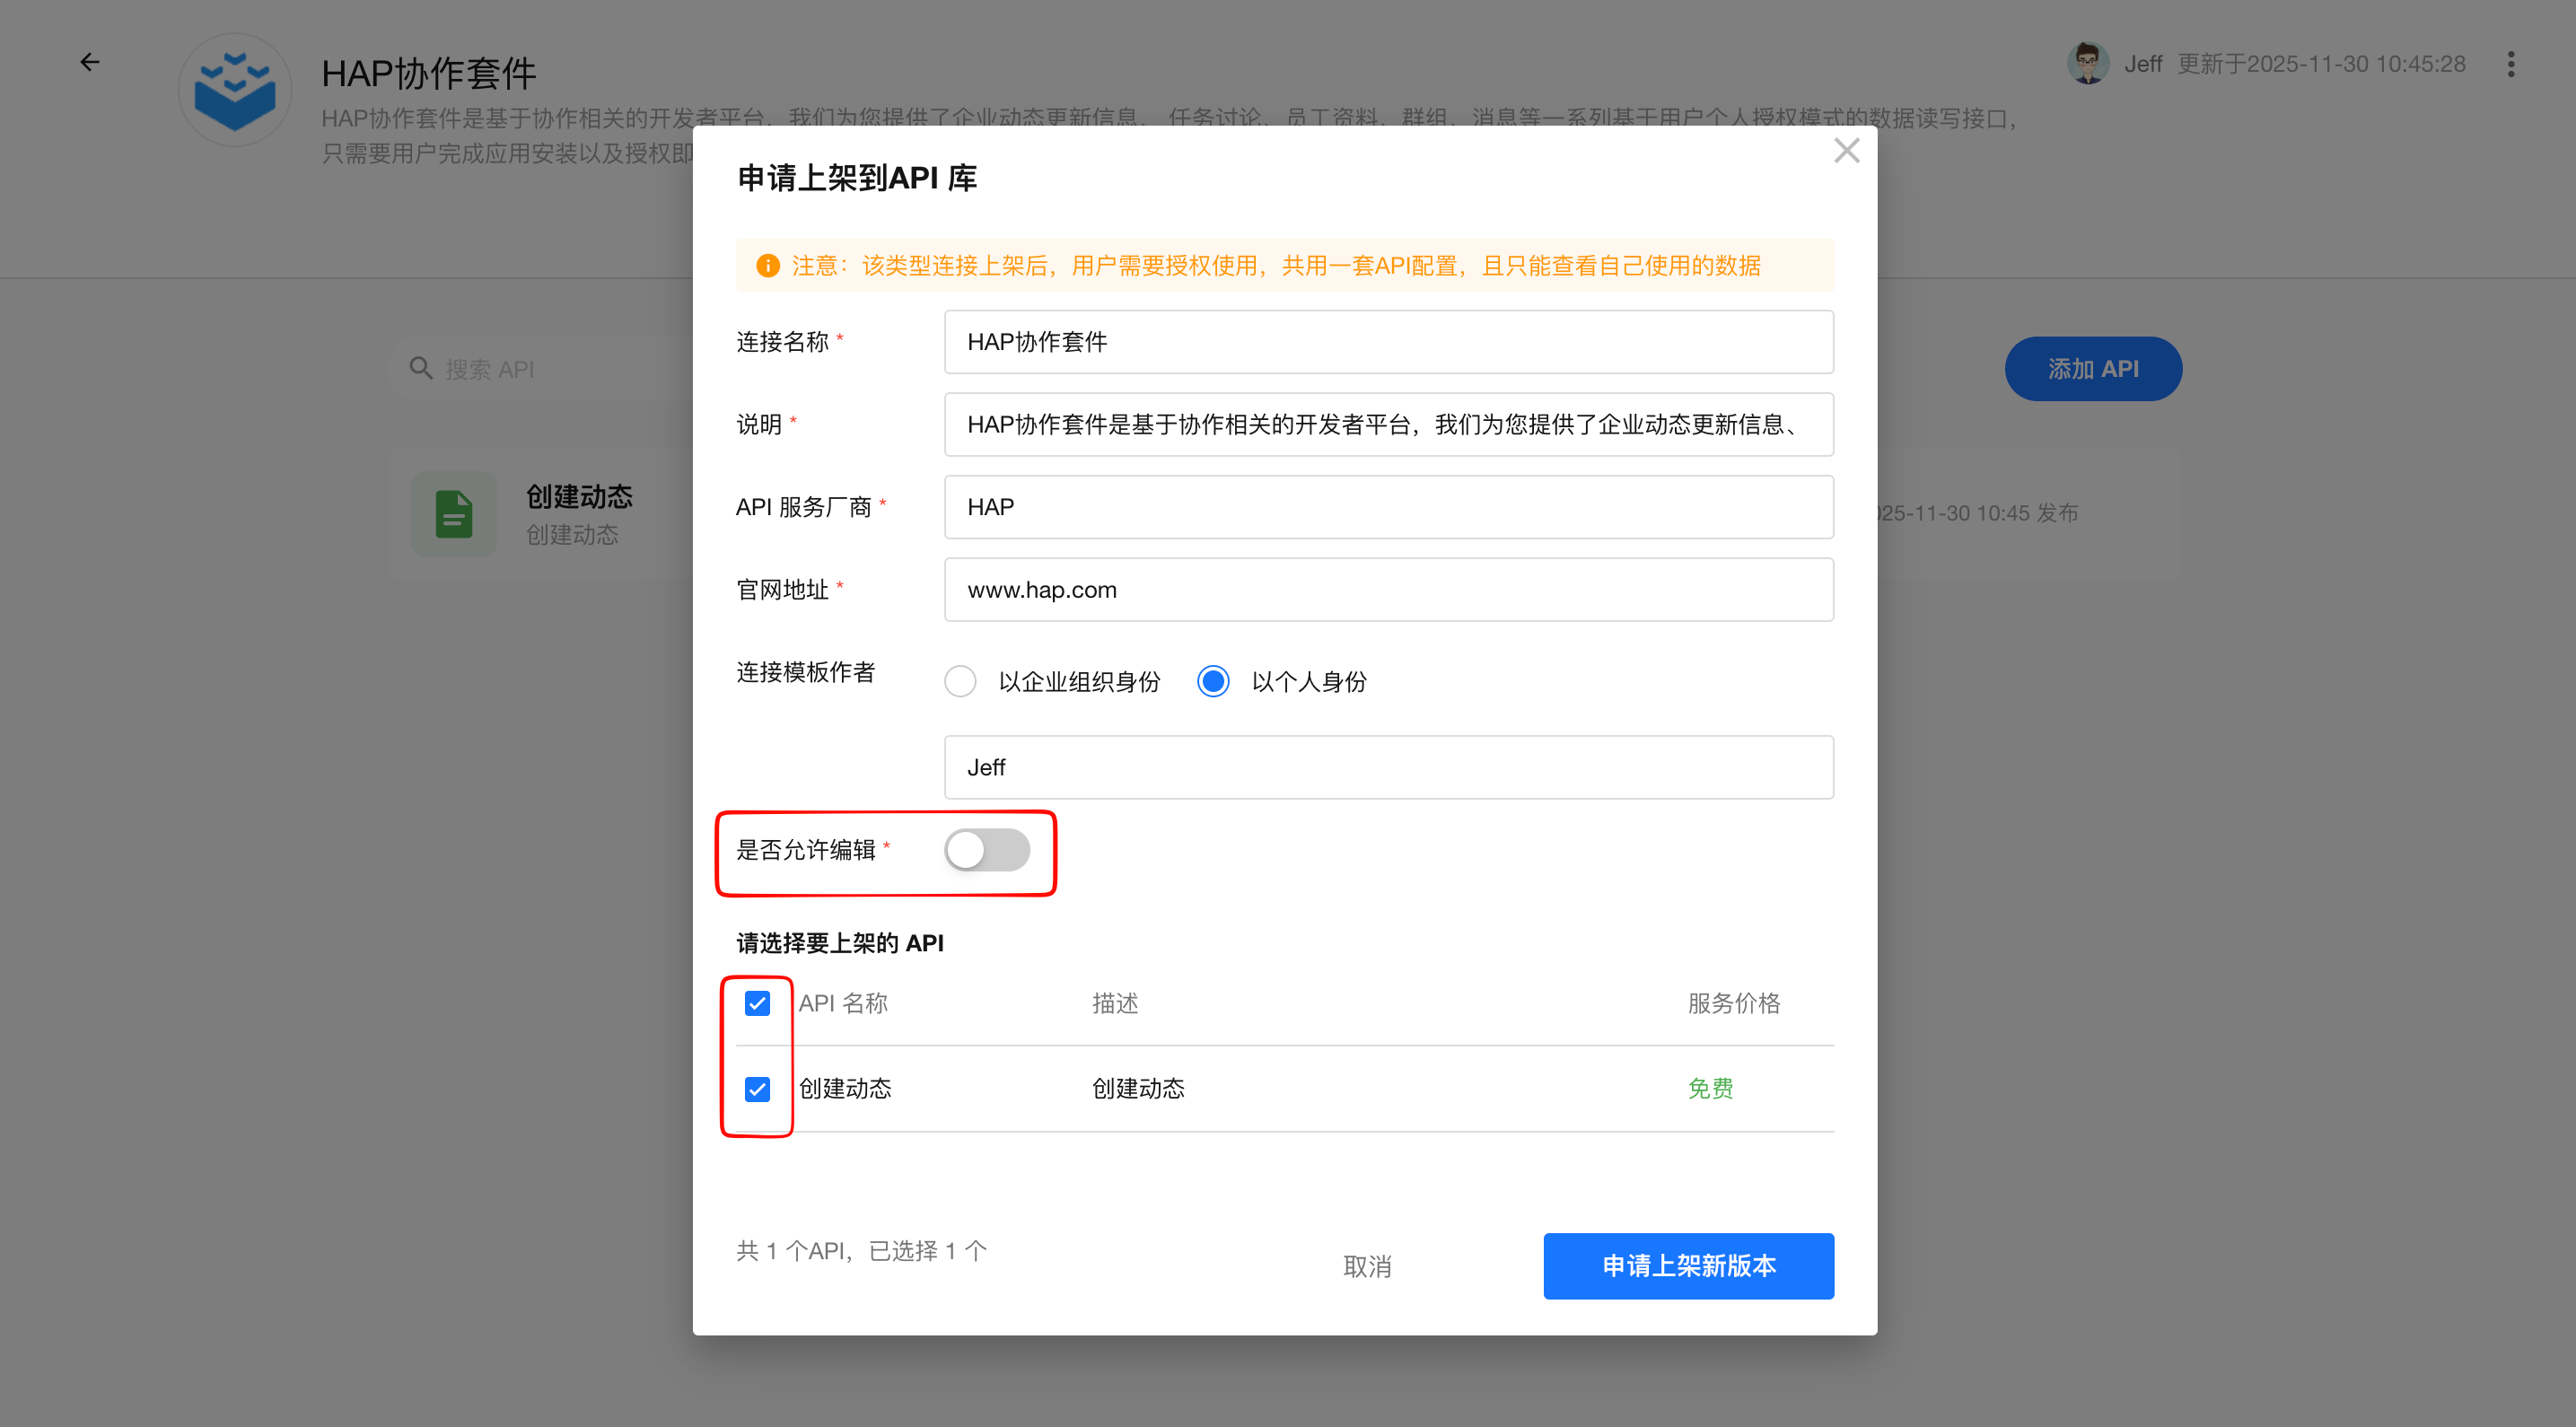This screenshot has height=1427, width=2576.
Task: Click the 取消 button
Action: (x=1366, y=1267)
